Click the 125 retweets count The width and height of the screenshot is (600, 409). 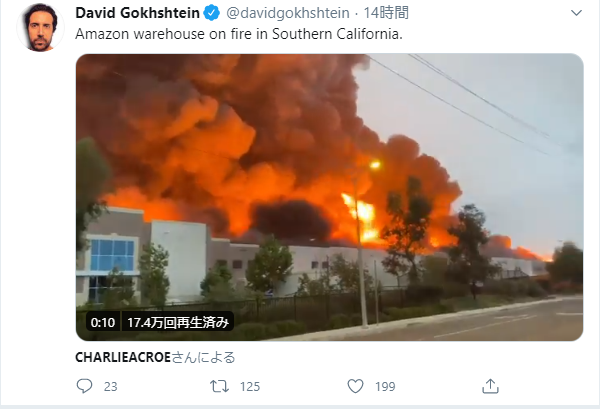(x=250, y=386)
